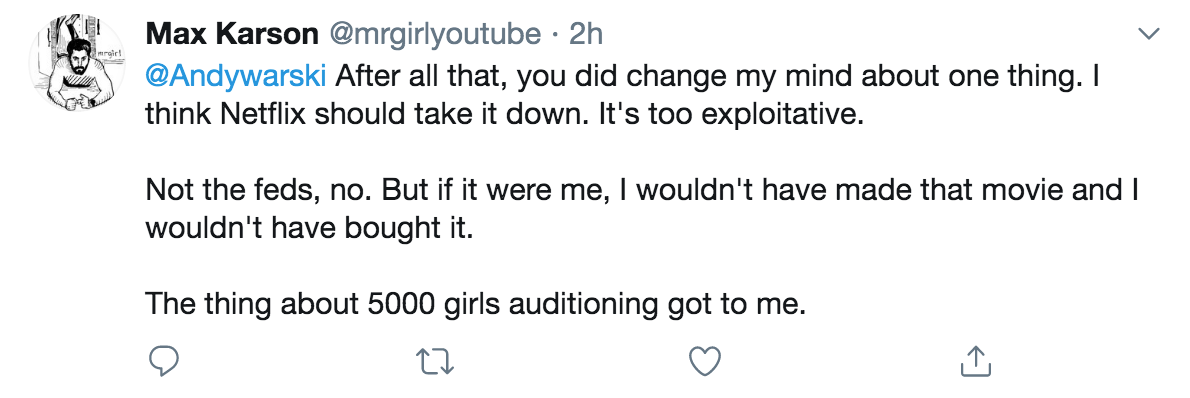The height and width of the screenshot is (398, 1190).
Task: Go to the @mrgirlyoutube handle
Action: click(x=434, y=33)
